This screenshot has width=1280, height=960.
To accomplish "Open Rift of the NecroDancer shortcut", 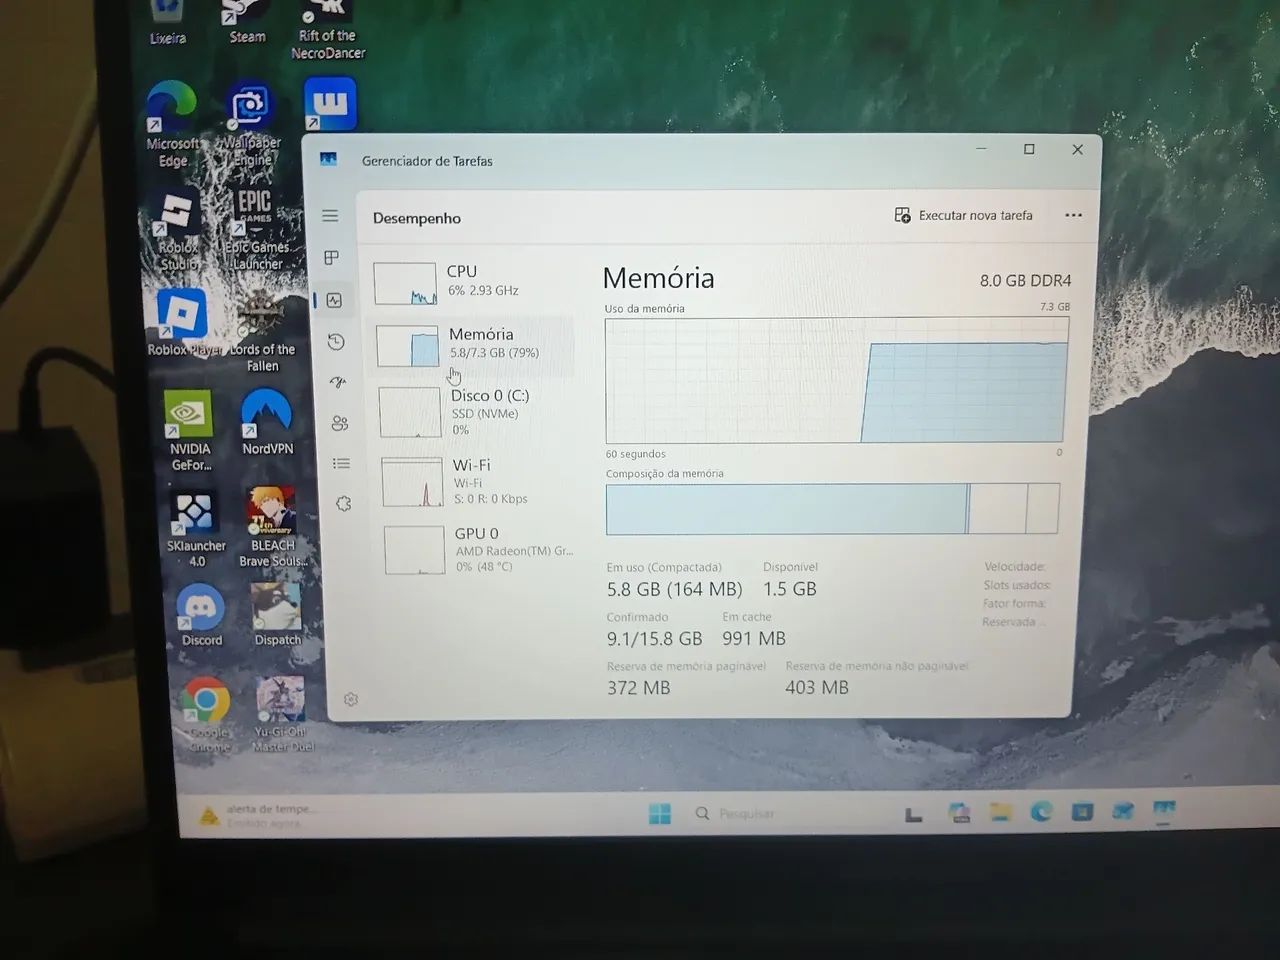I will (x=328, y=30).
